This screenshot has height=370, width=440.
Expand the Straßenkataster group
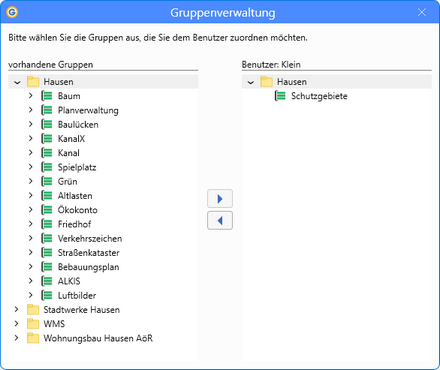click(x=31, y=252)
